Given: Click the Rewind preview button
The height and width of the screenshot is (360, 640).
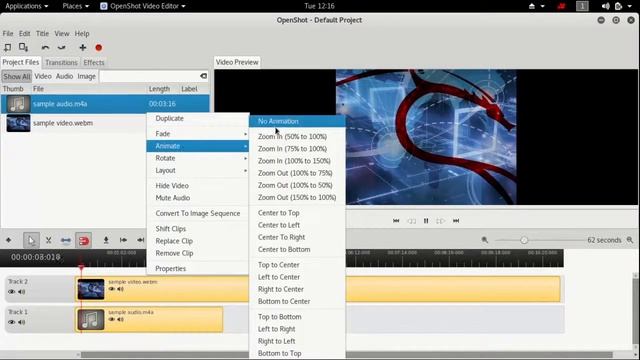Looking at the screenshot, I should coord(411,221).
